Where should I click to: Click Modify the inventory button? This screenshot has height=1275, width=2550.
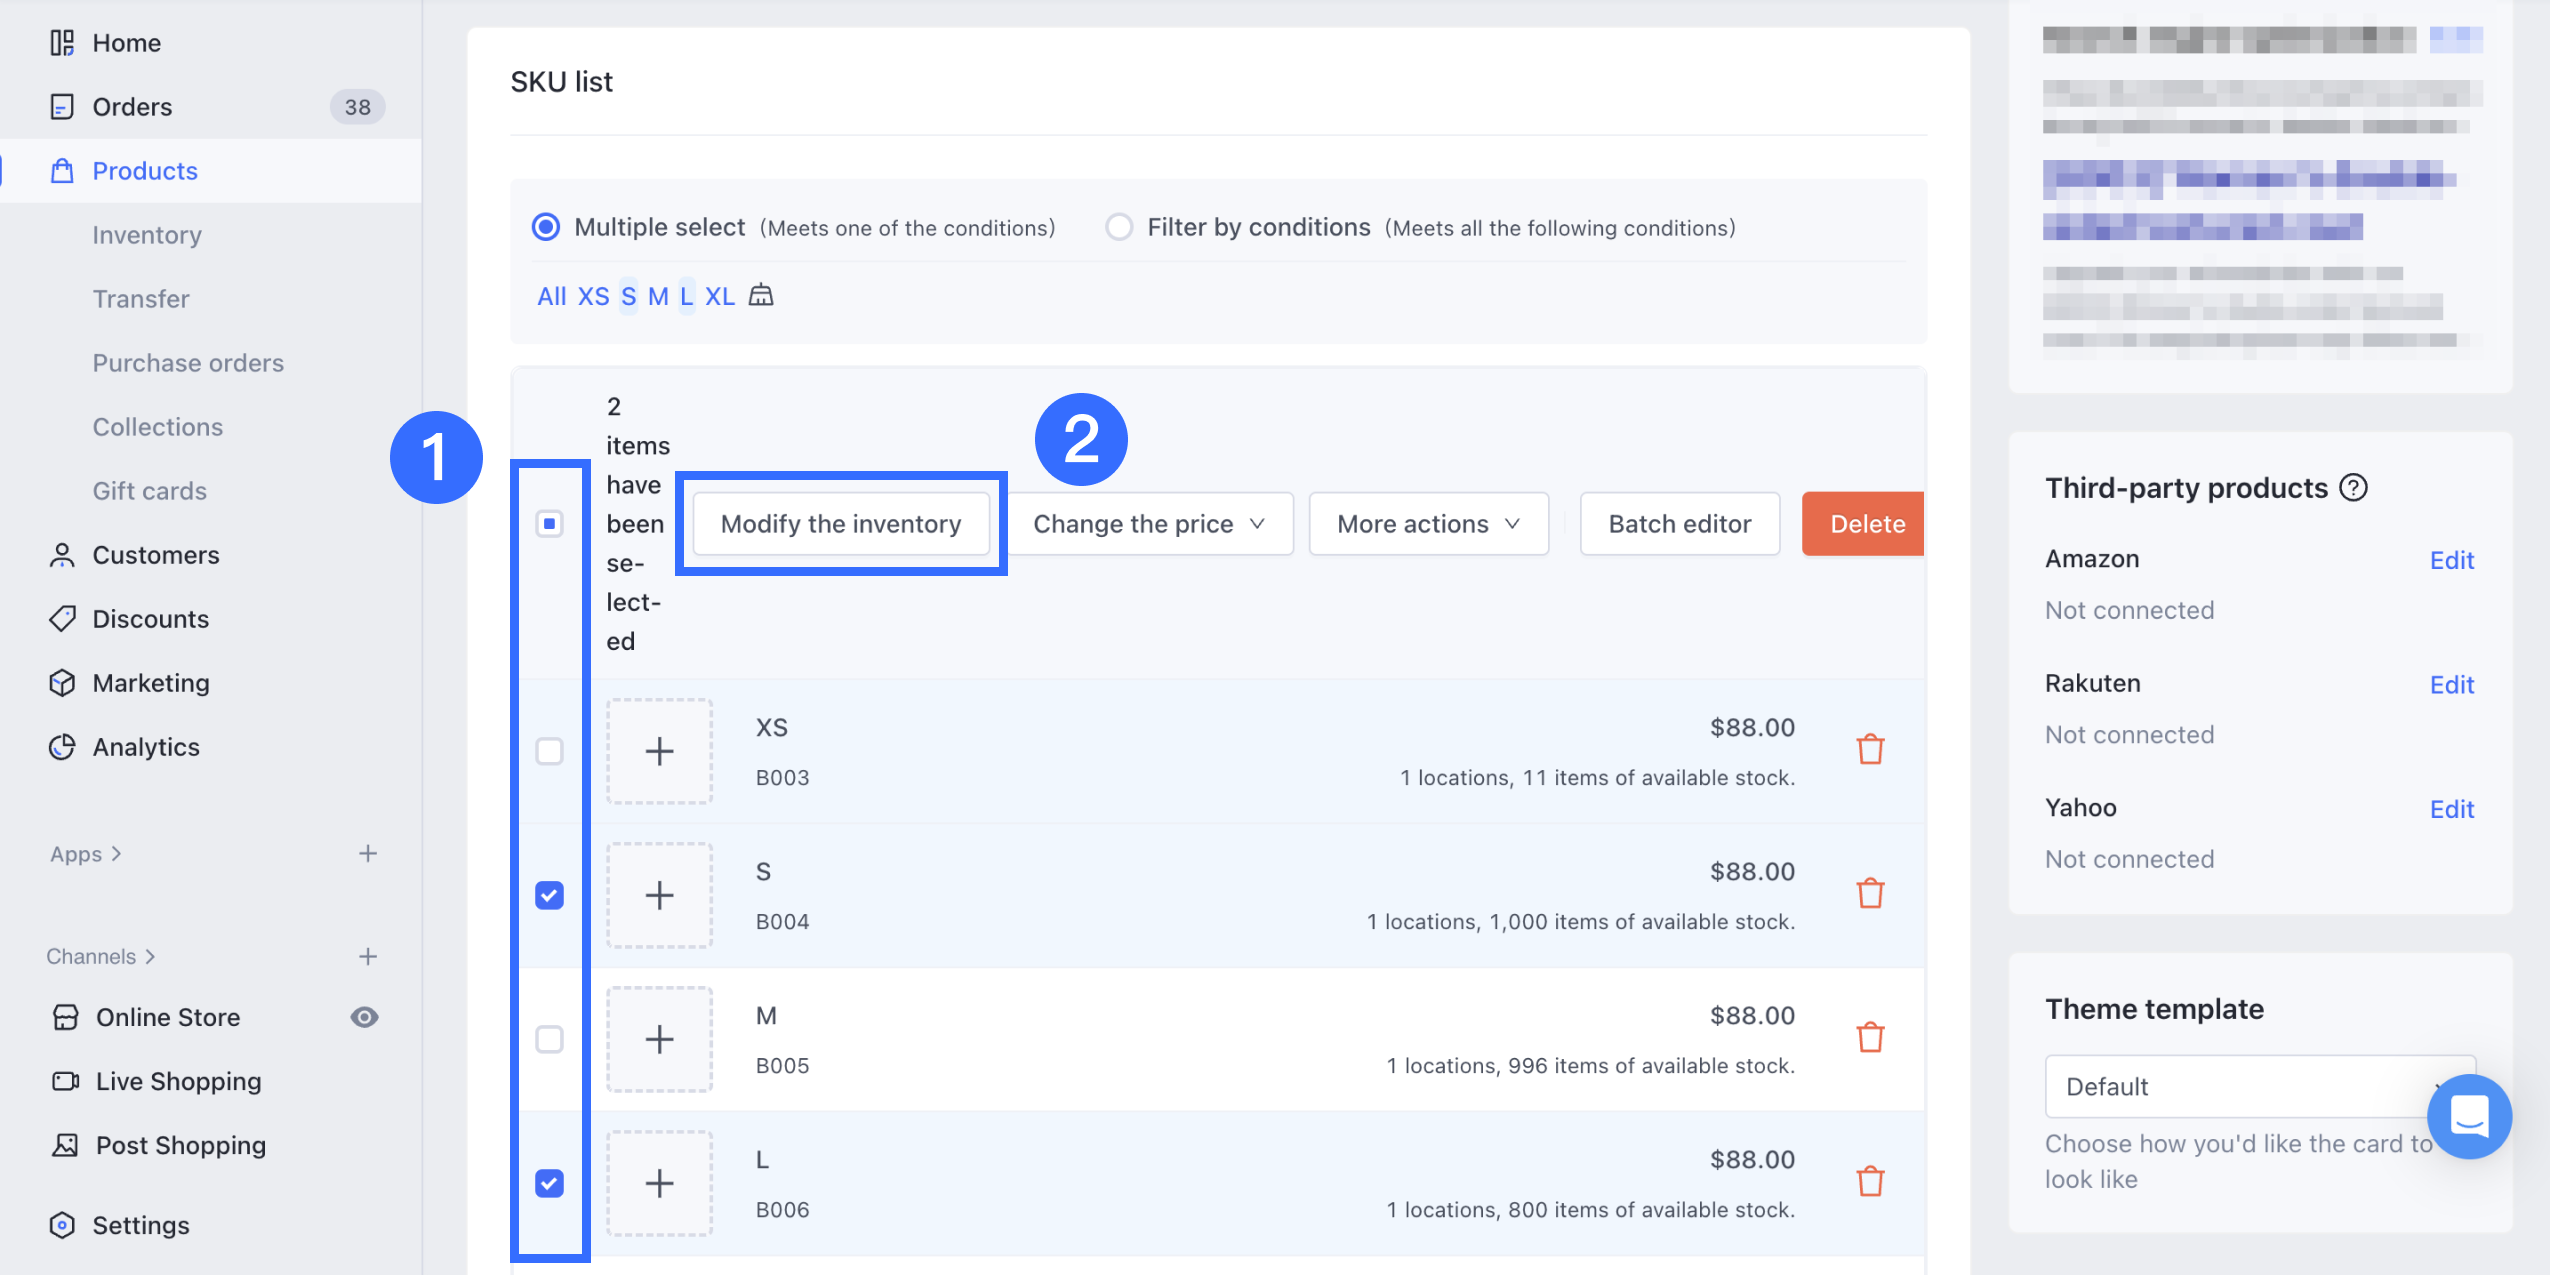[840, 524]
